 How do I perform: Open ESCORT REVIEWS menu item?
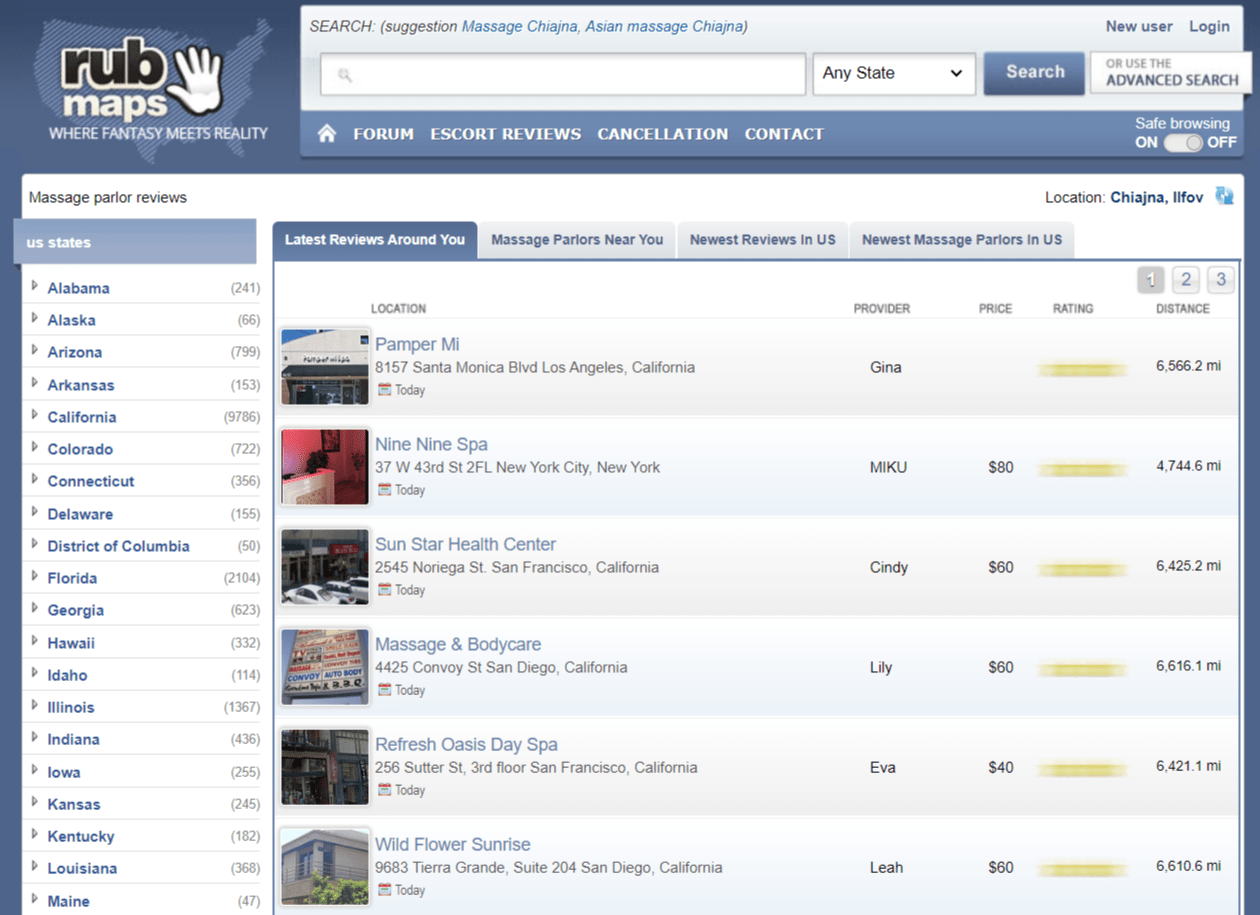tap(505, 134)
